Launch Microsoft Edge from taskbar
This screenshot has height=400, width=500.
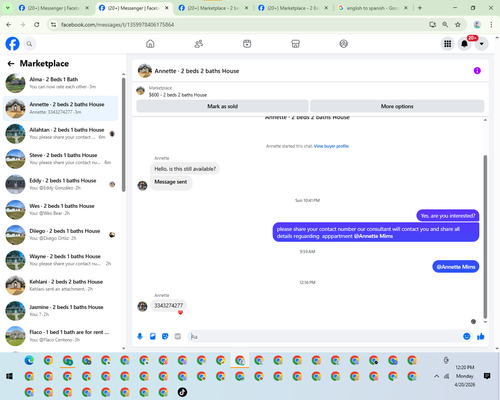point(29,360)
